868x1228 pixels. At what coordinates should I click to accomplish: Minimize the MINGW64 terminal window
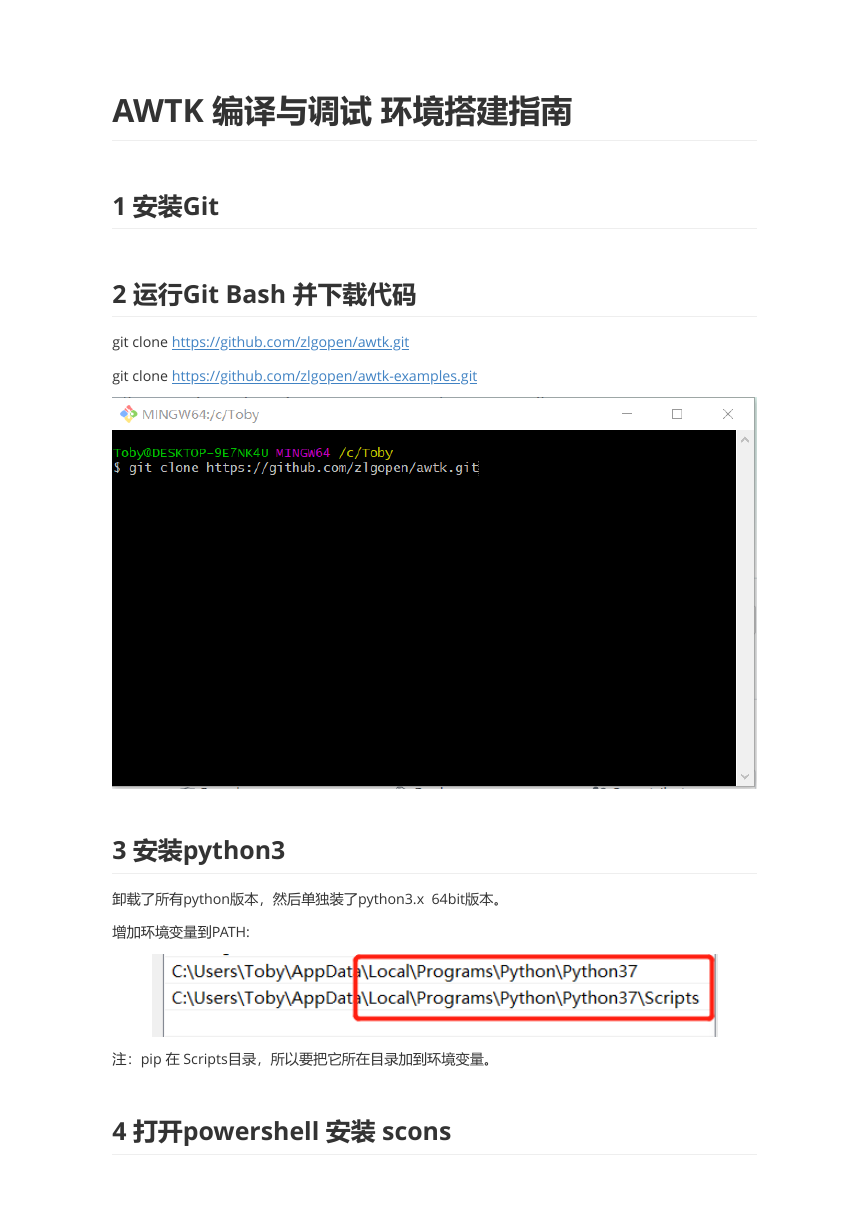point(626,414)
